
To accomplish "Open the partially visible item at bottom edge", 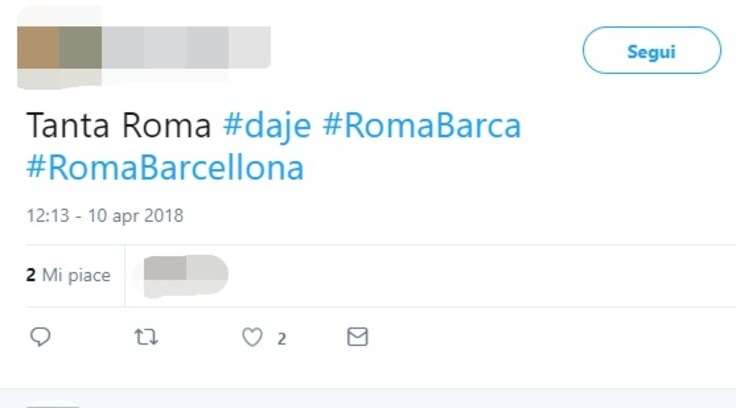I will pos(53,405).
